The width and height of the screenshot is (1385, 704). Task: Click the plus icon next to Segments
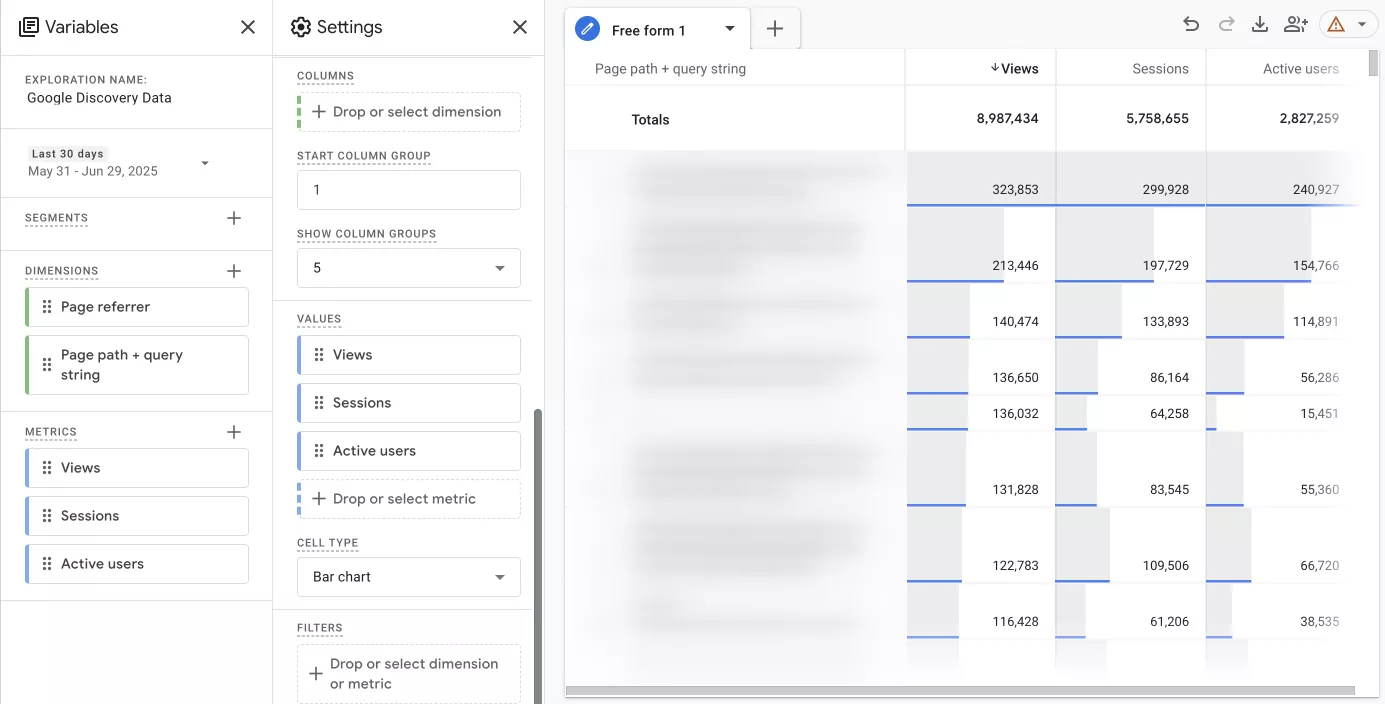[234, 218]
